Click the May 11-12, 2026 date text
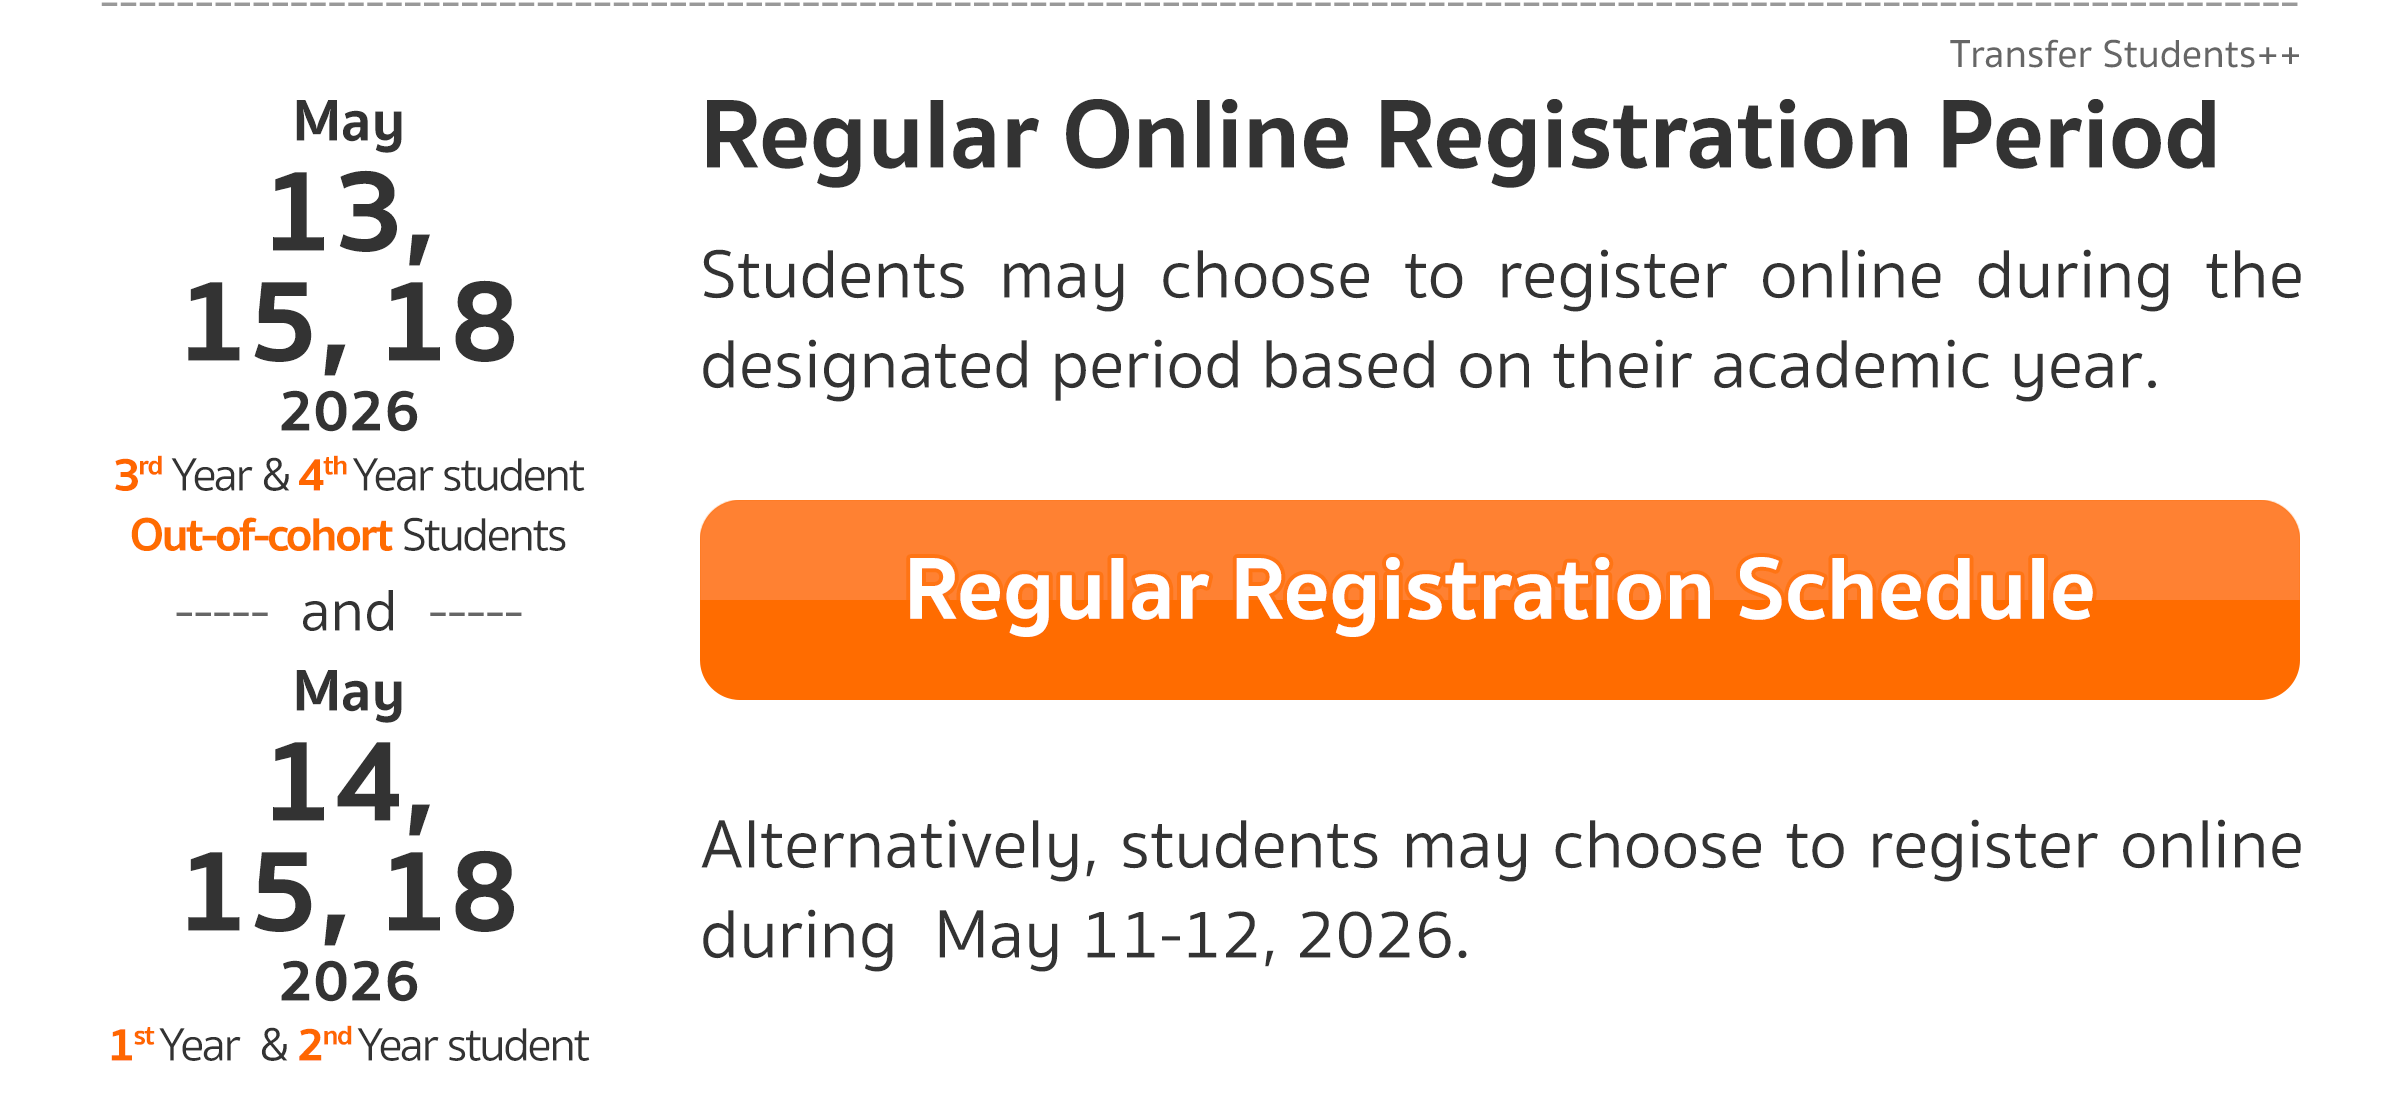Viewport: 2400px width, 1100px height. [x=1200, y=936]
